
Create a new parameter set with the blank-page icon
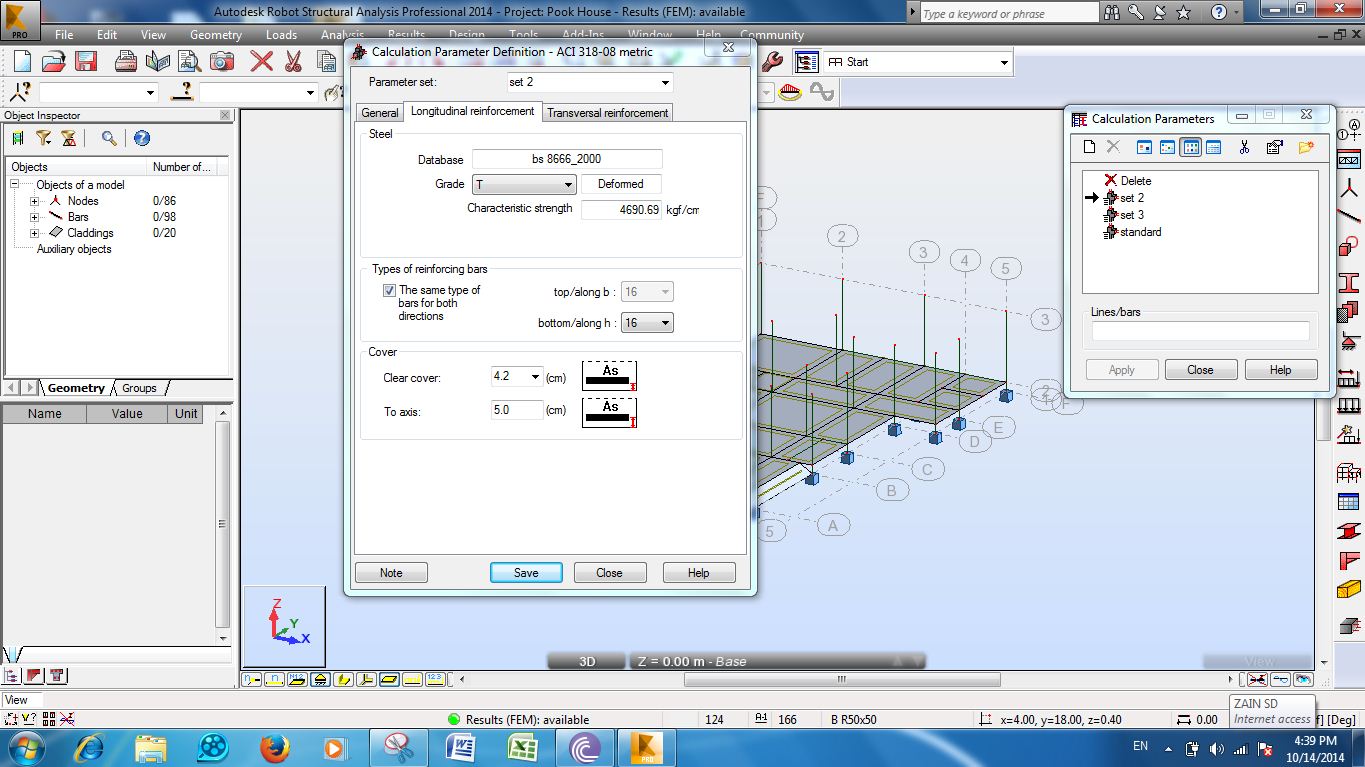click(1089, 146)
